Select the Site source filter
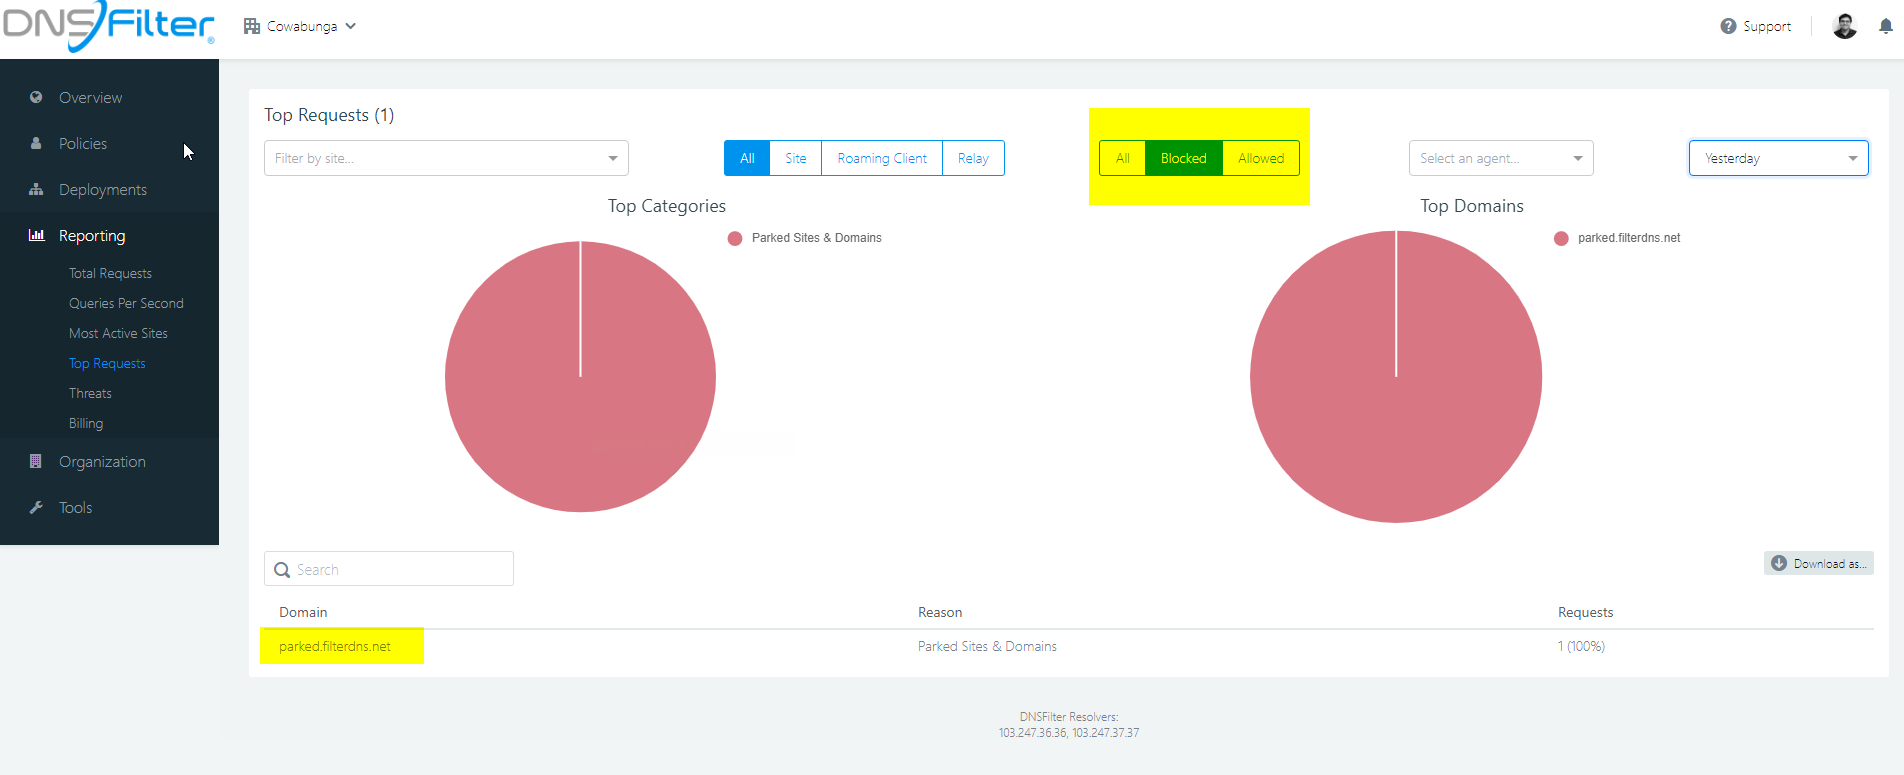Screen dimensions: 1904x775 tap(796, 158)
